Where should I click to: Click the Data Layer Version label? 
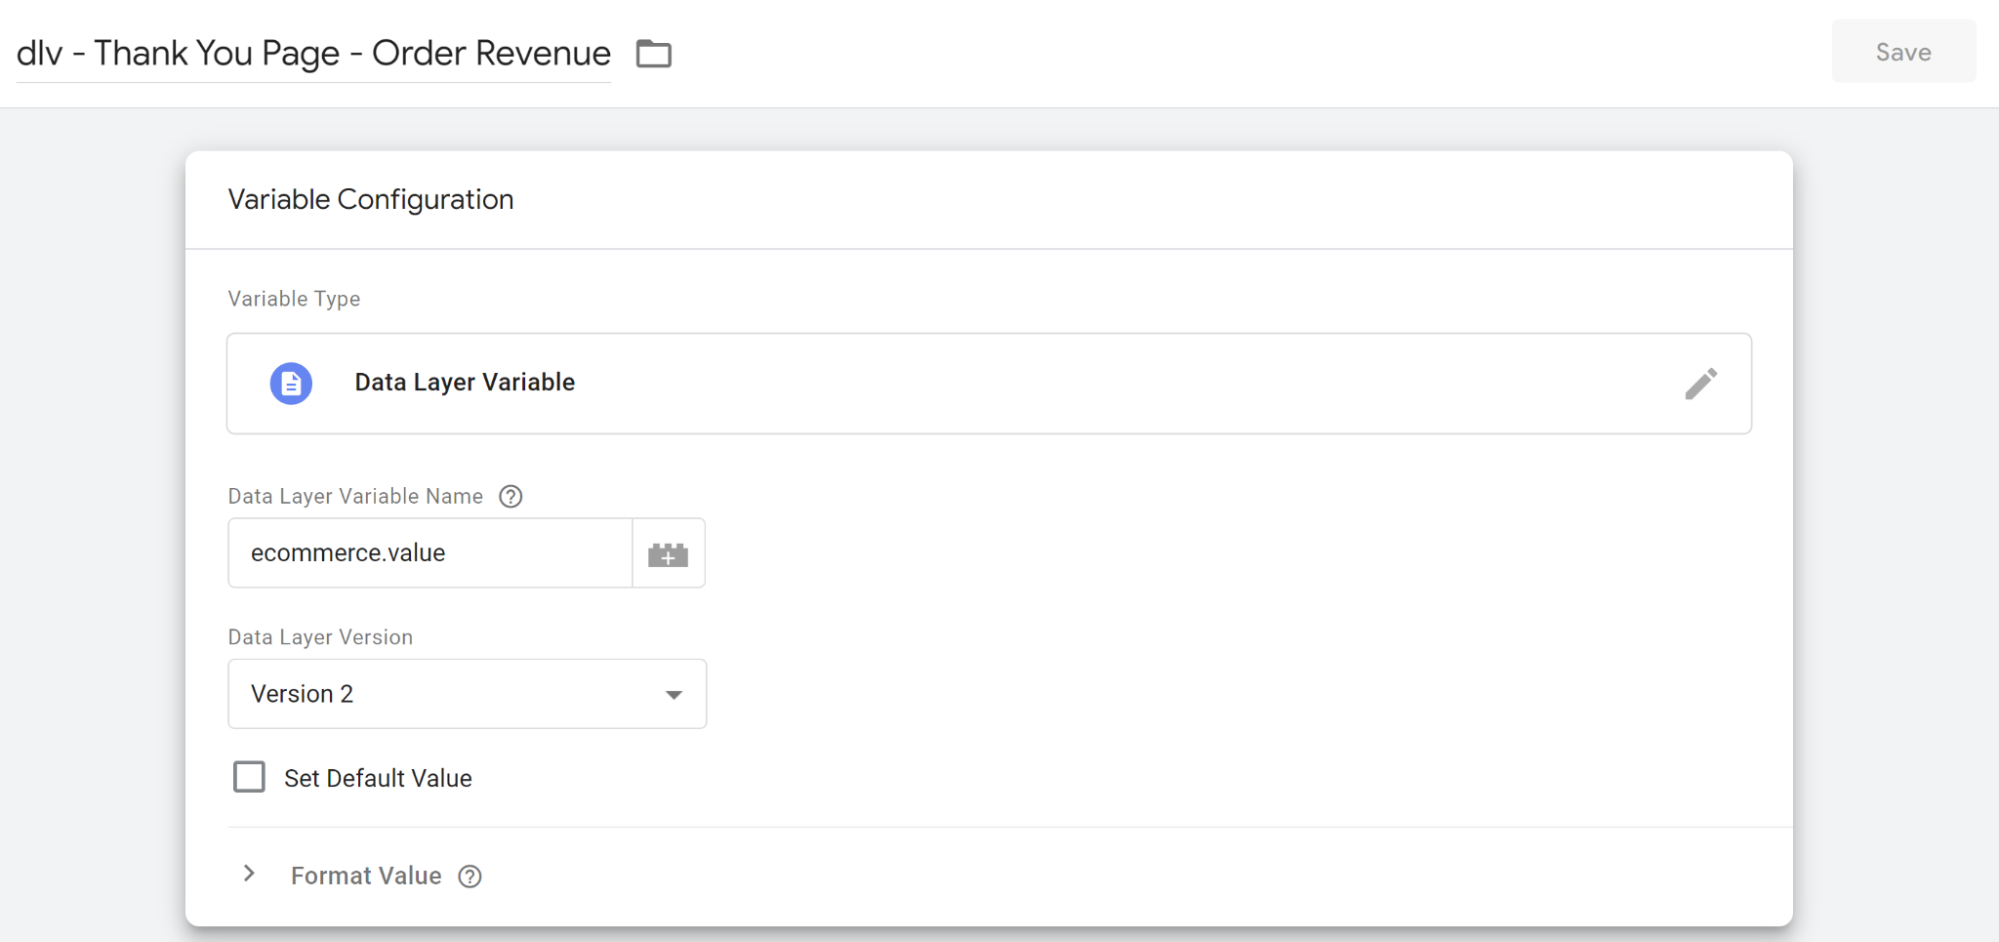click(x=320, y=637)
